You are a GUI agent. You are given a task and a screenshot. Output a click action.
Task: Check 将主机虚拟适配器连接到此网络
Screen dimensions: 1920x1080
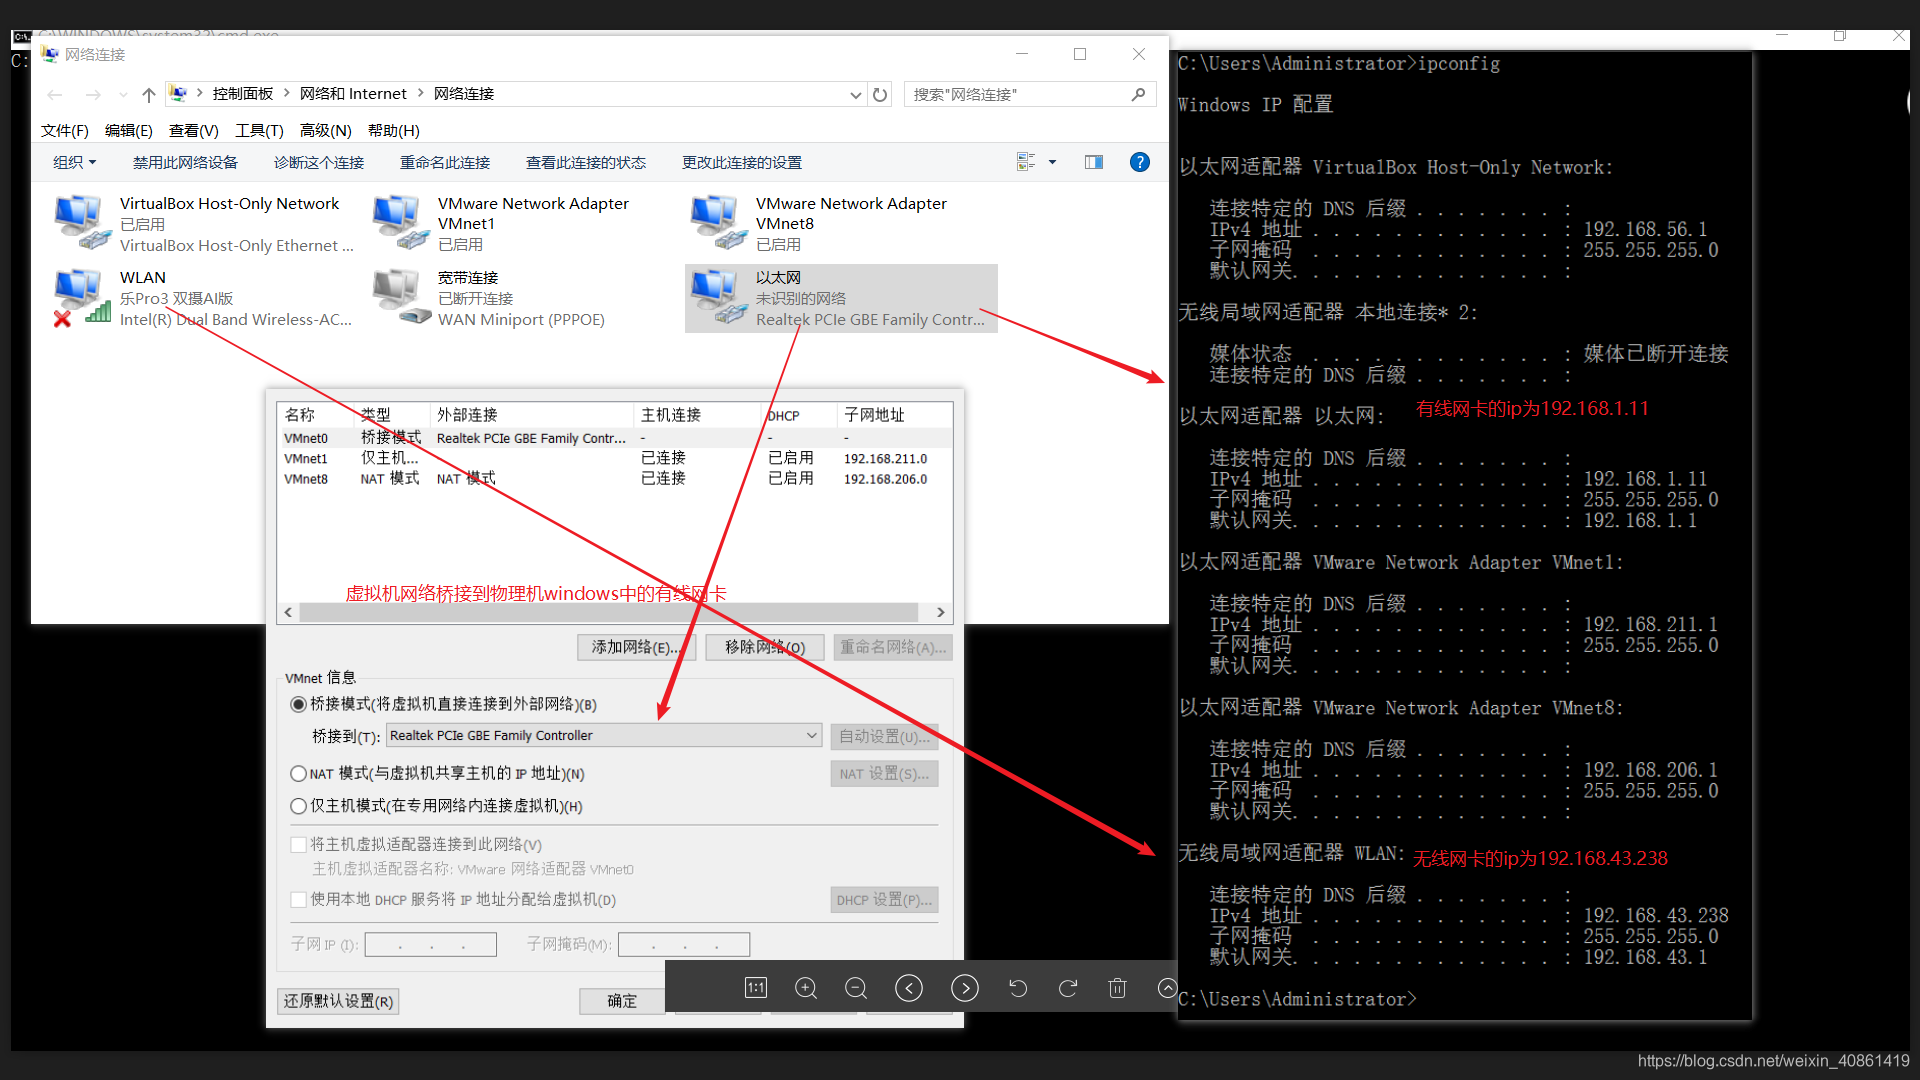[298, 844]
